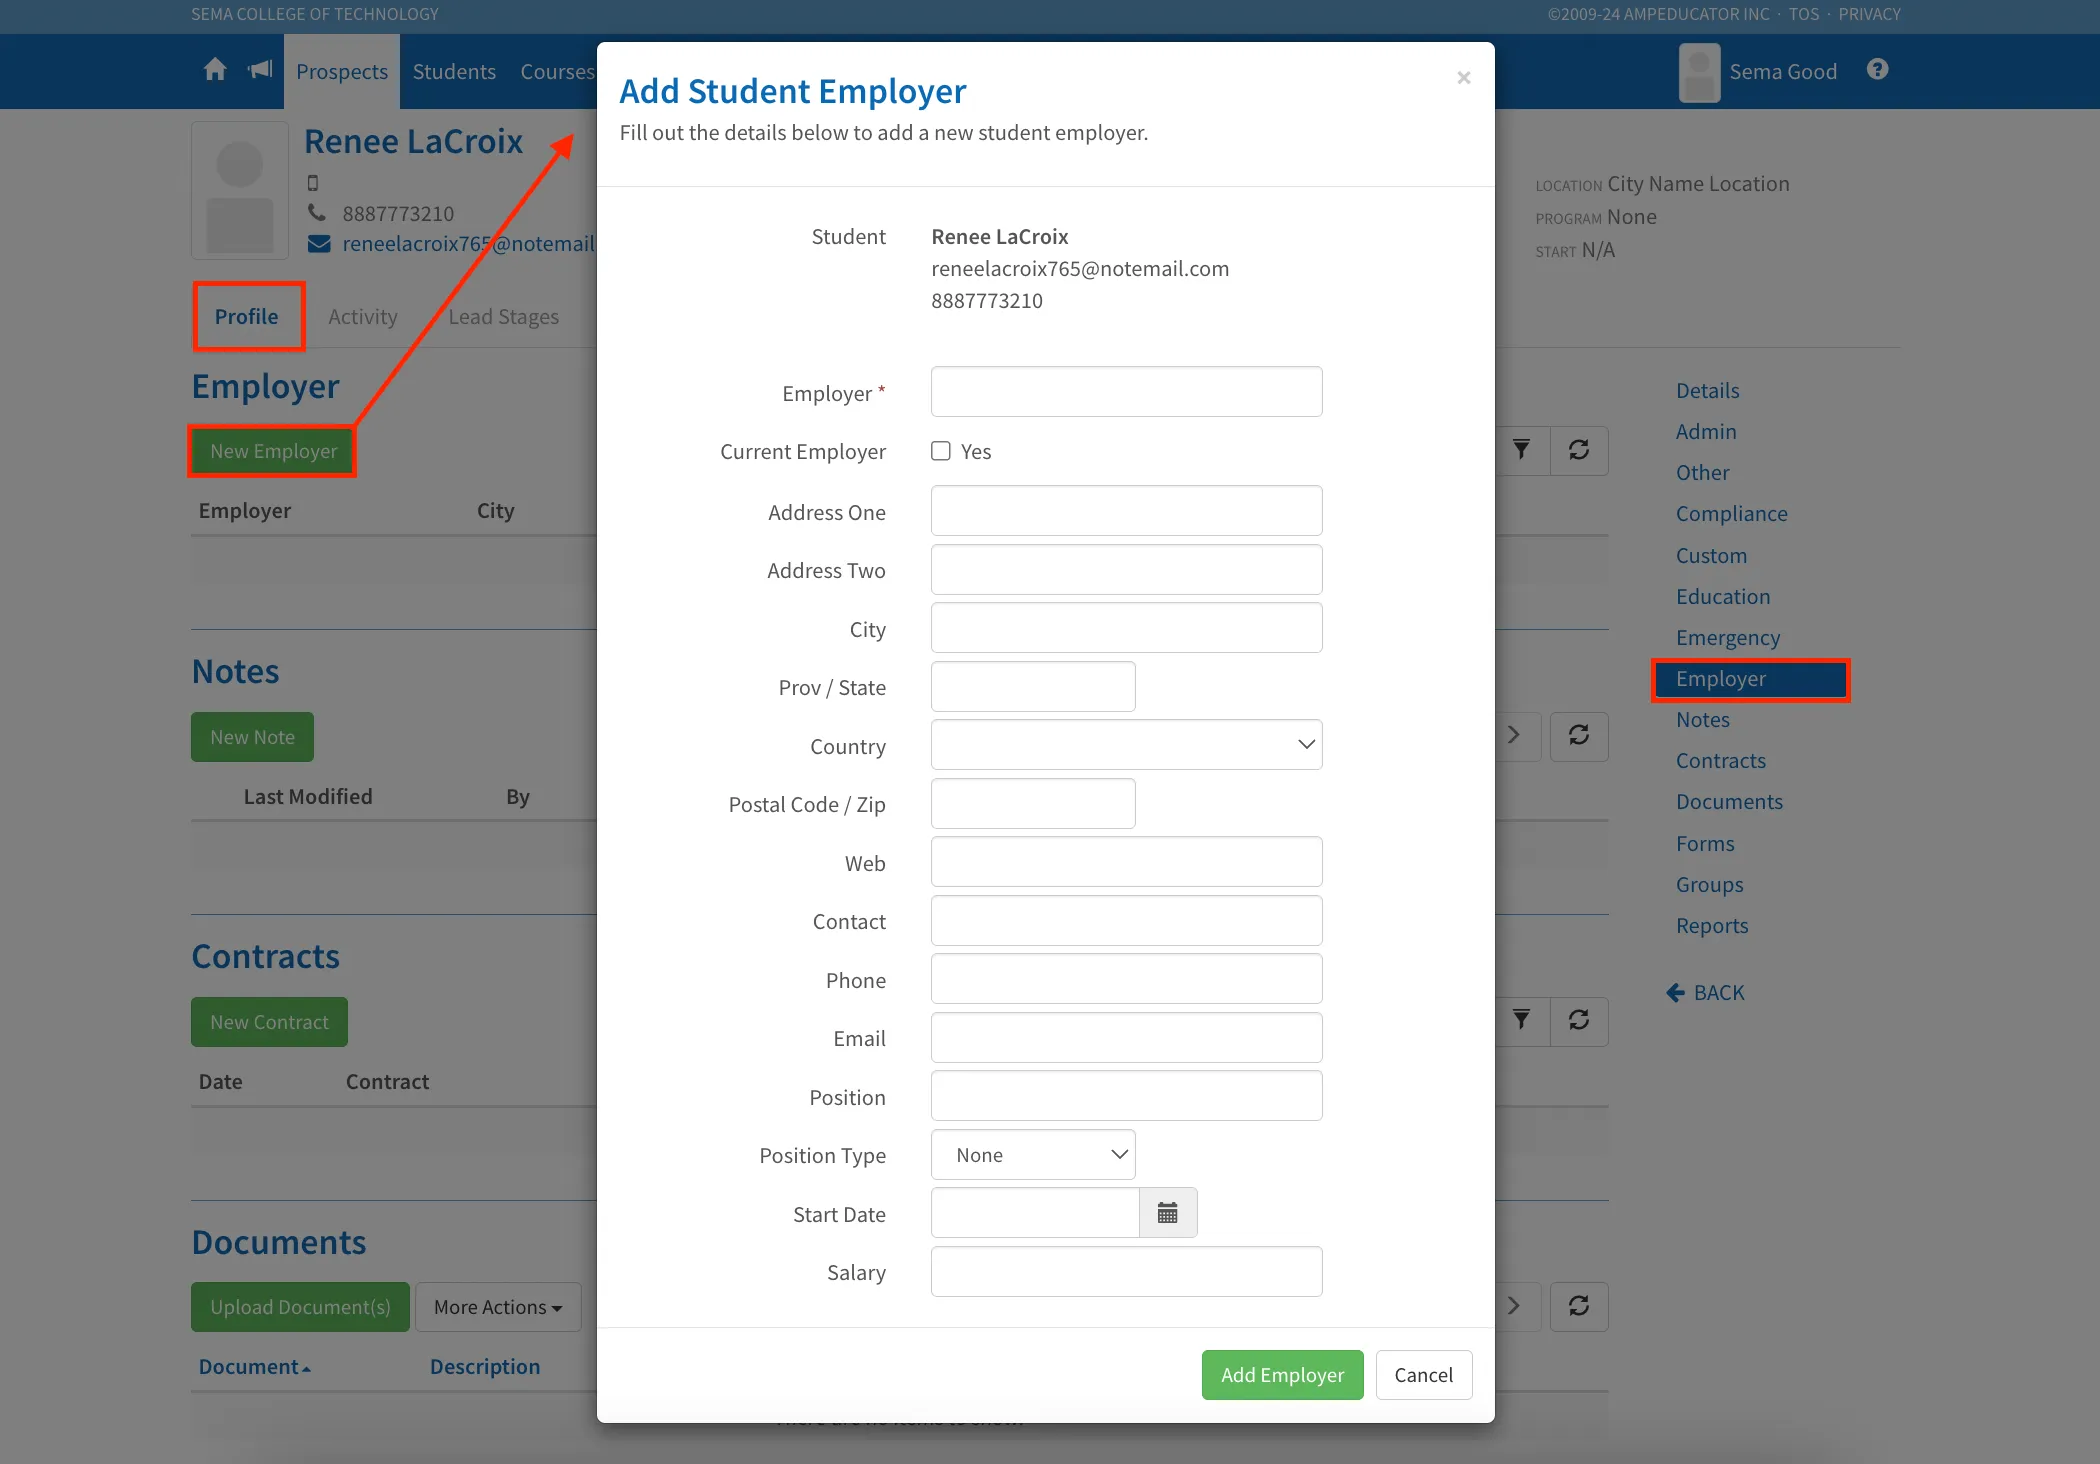
Task: Open the Documents sidebar link
Action: tap(1729, 802)
